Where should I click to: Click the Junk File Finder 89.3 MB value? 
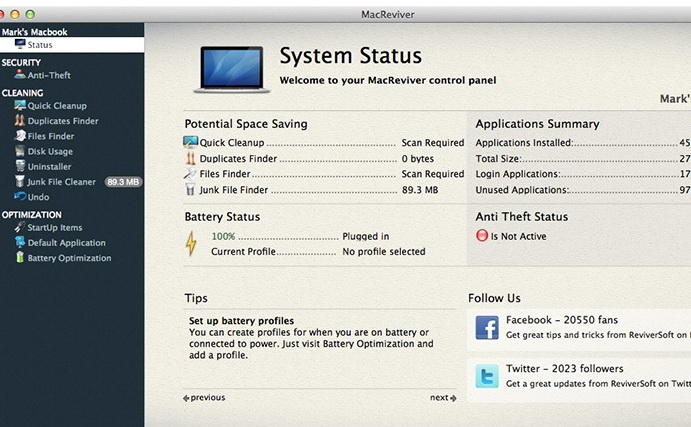coord(420,190)
